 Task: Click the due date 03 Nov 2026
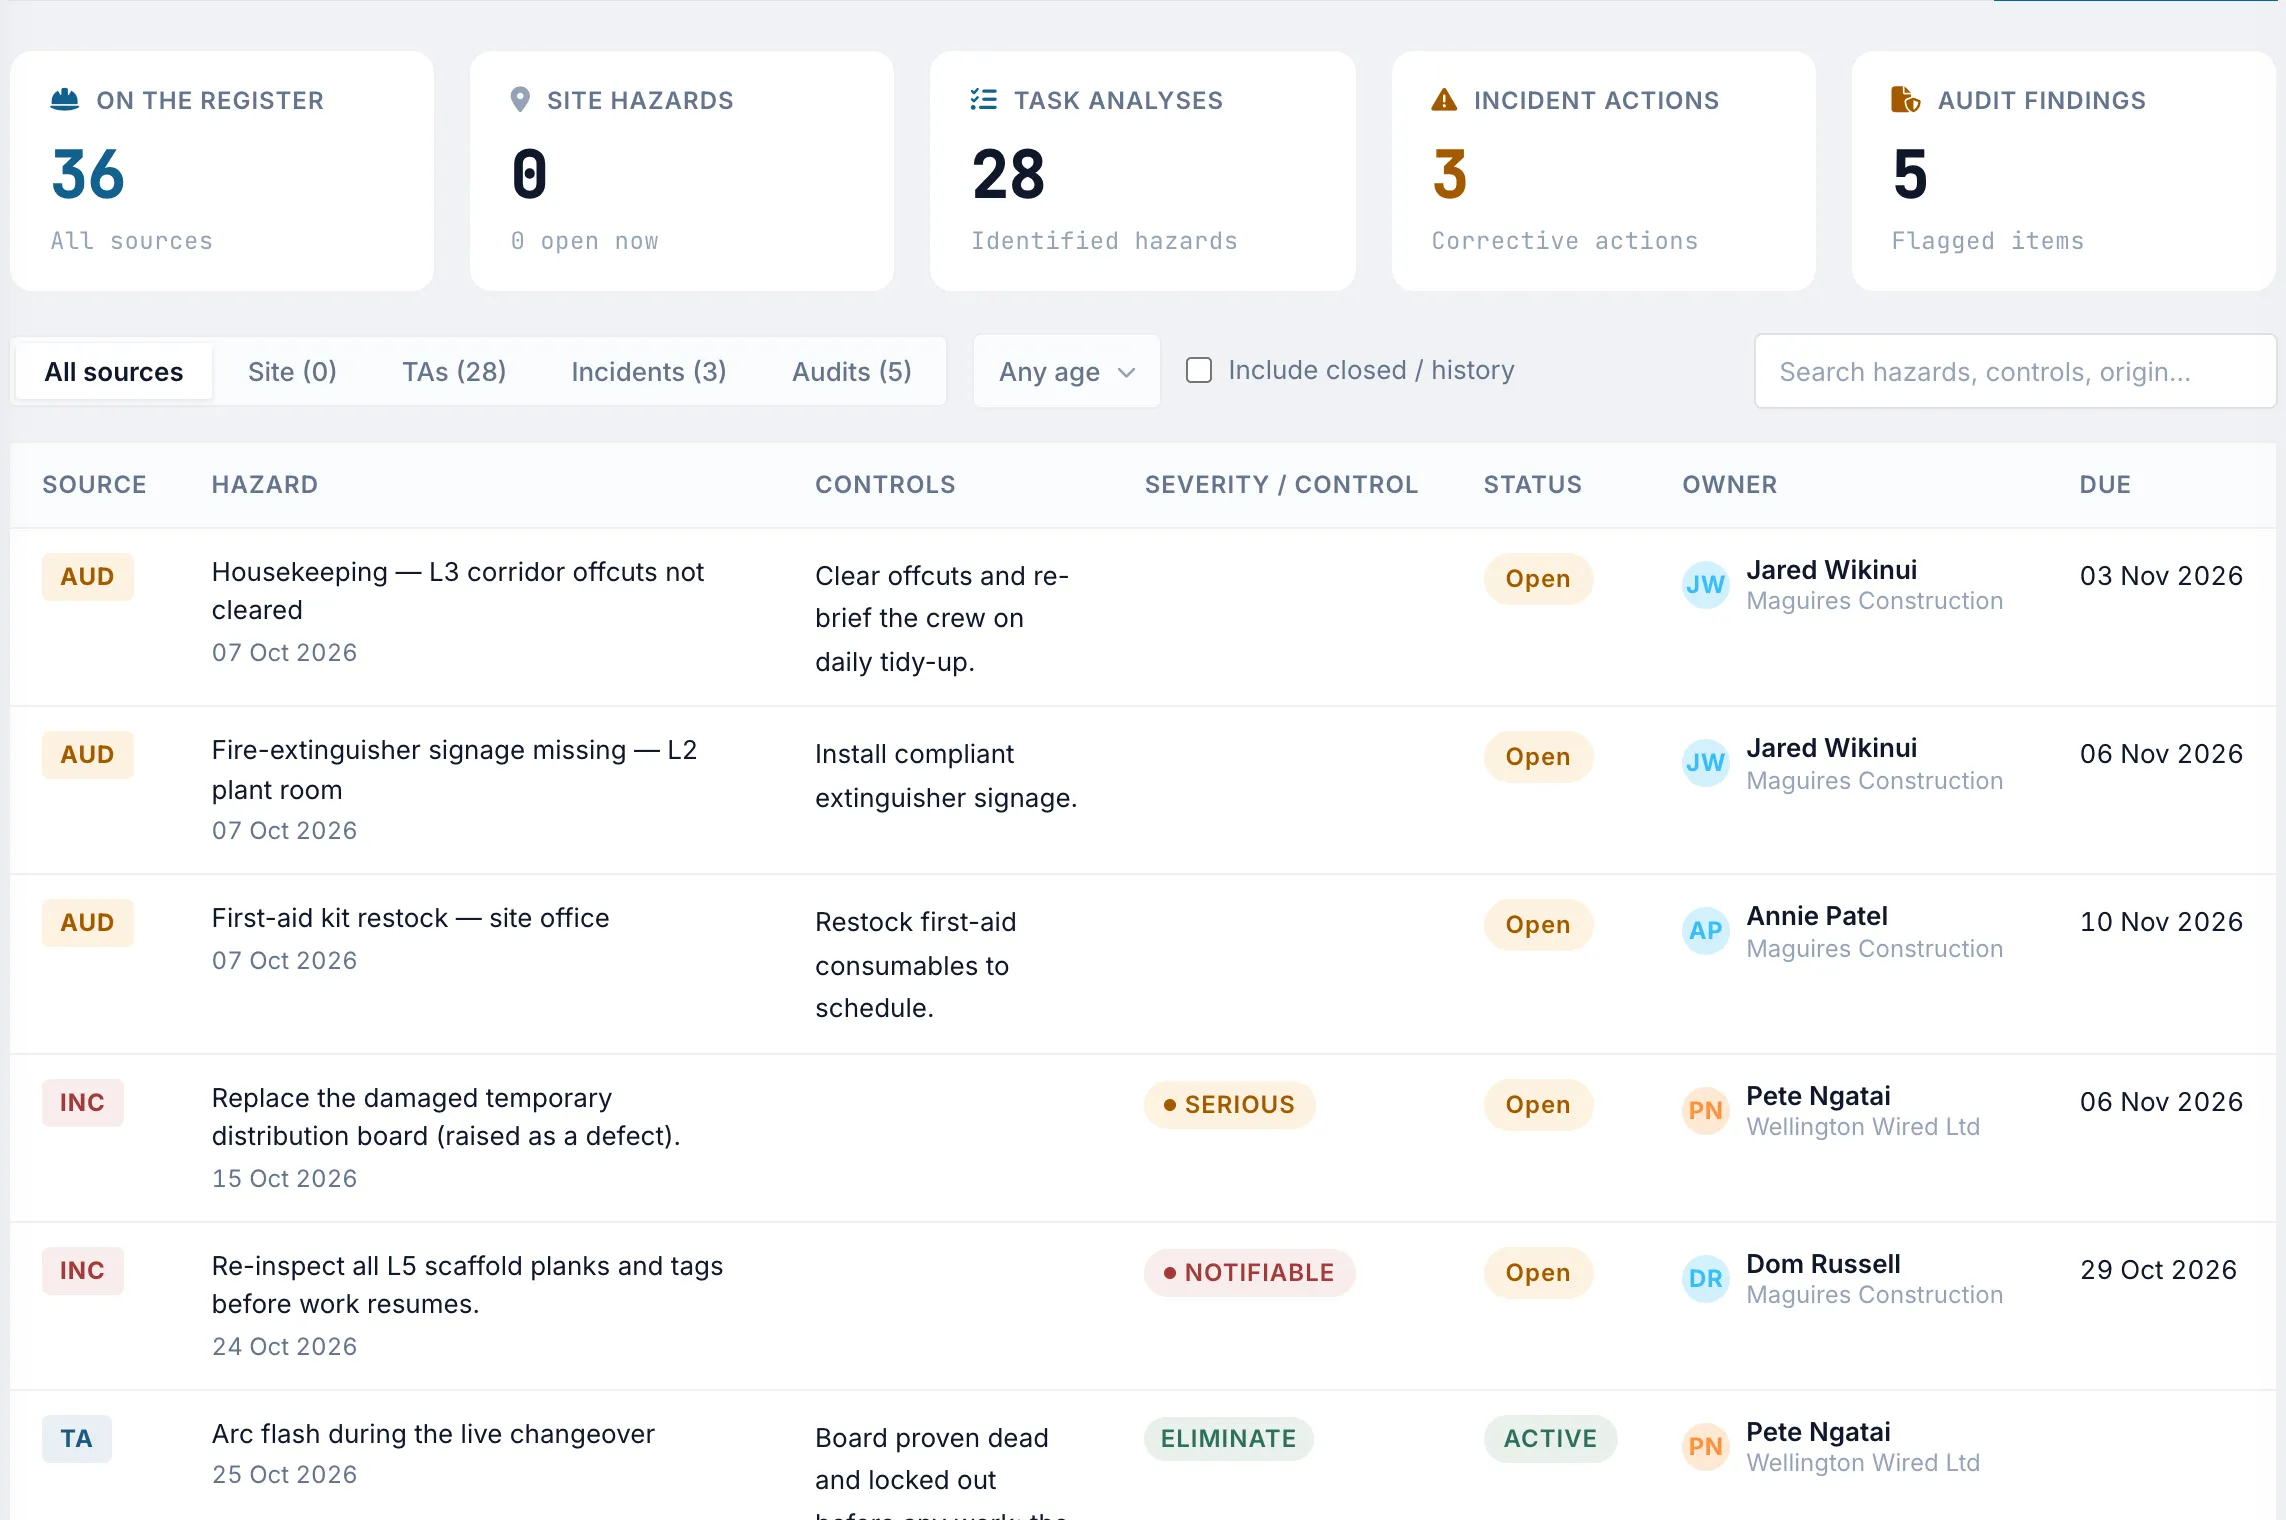coord(2161,576)
